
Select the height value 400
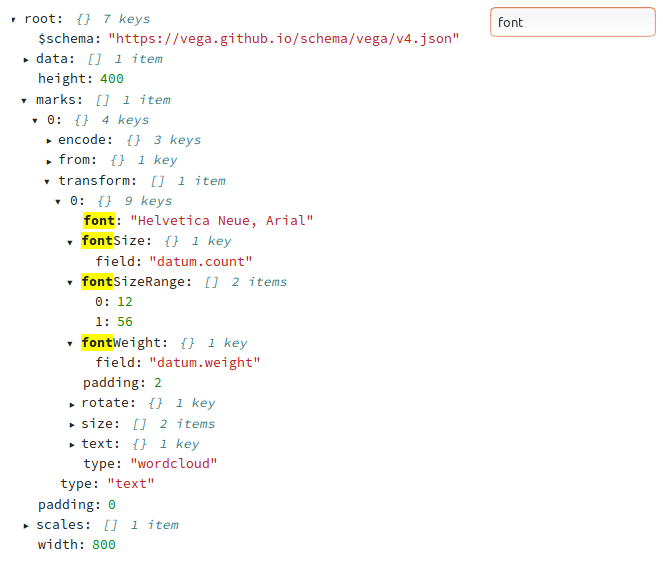click(x=111, y=79)
